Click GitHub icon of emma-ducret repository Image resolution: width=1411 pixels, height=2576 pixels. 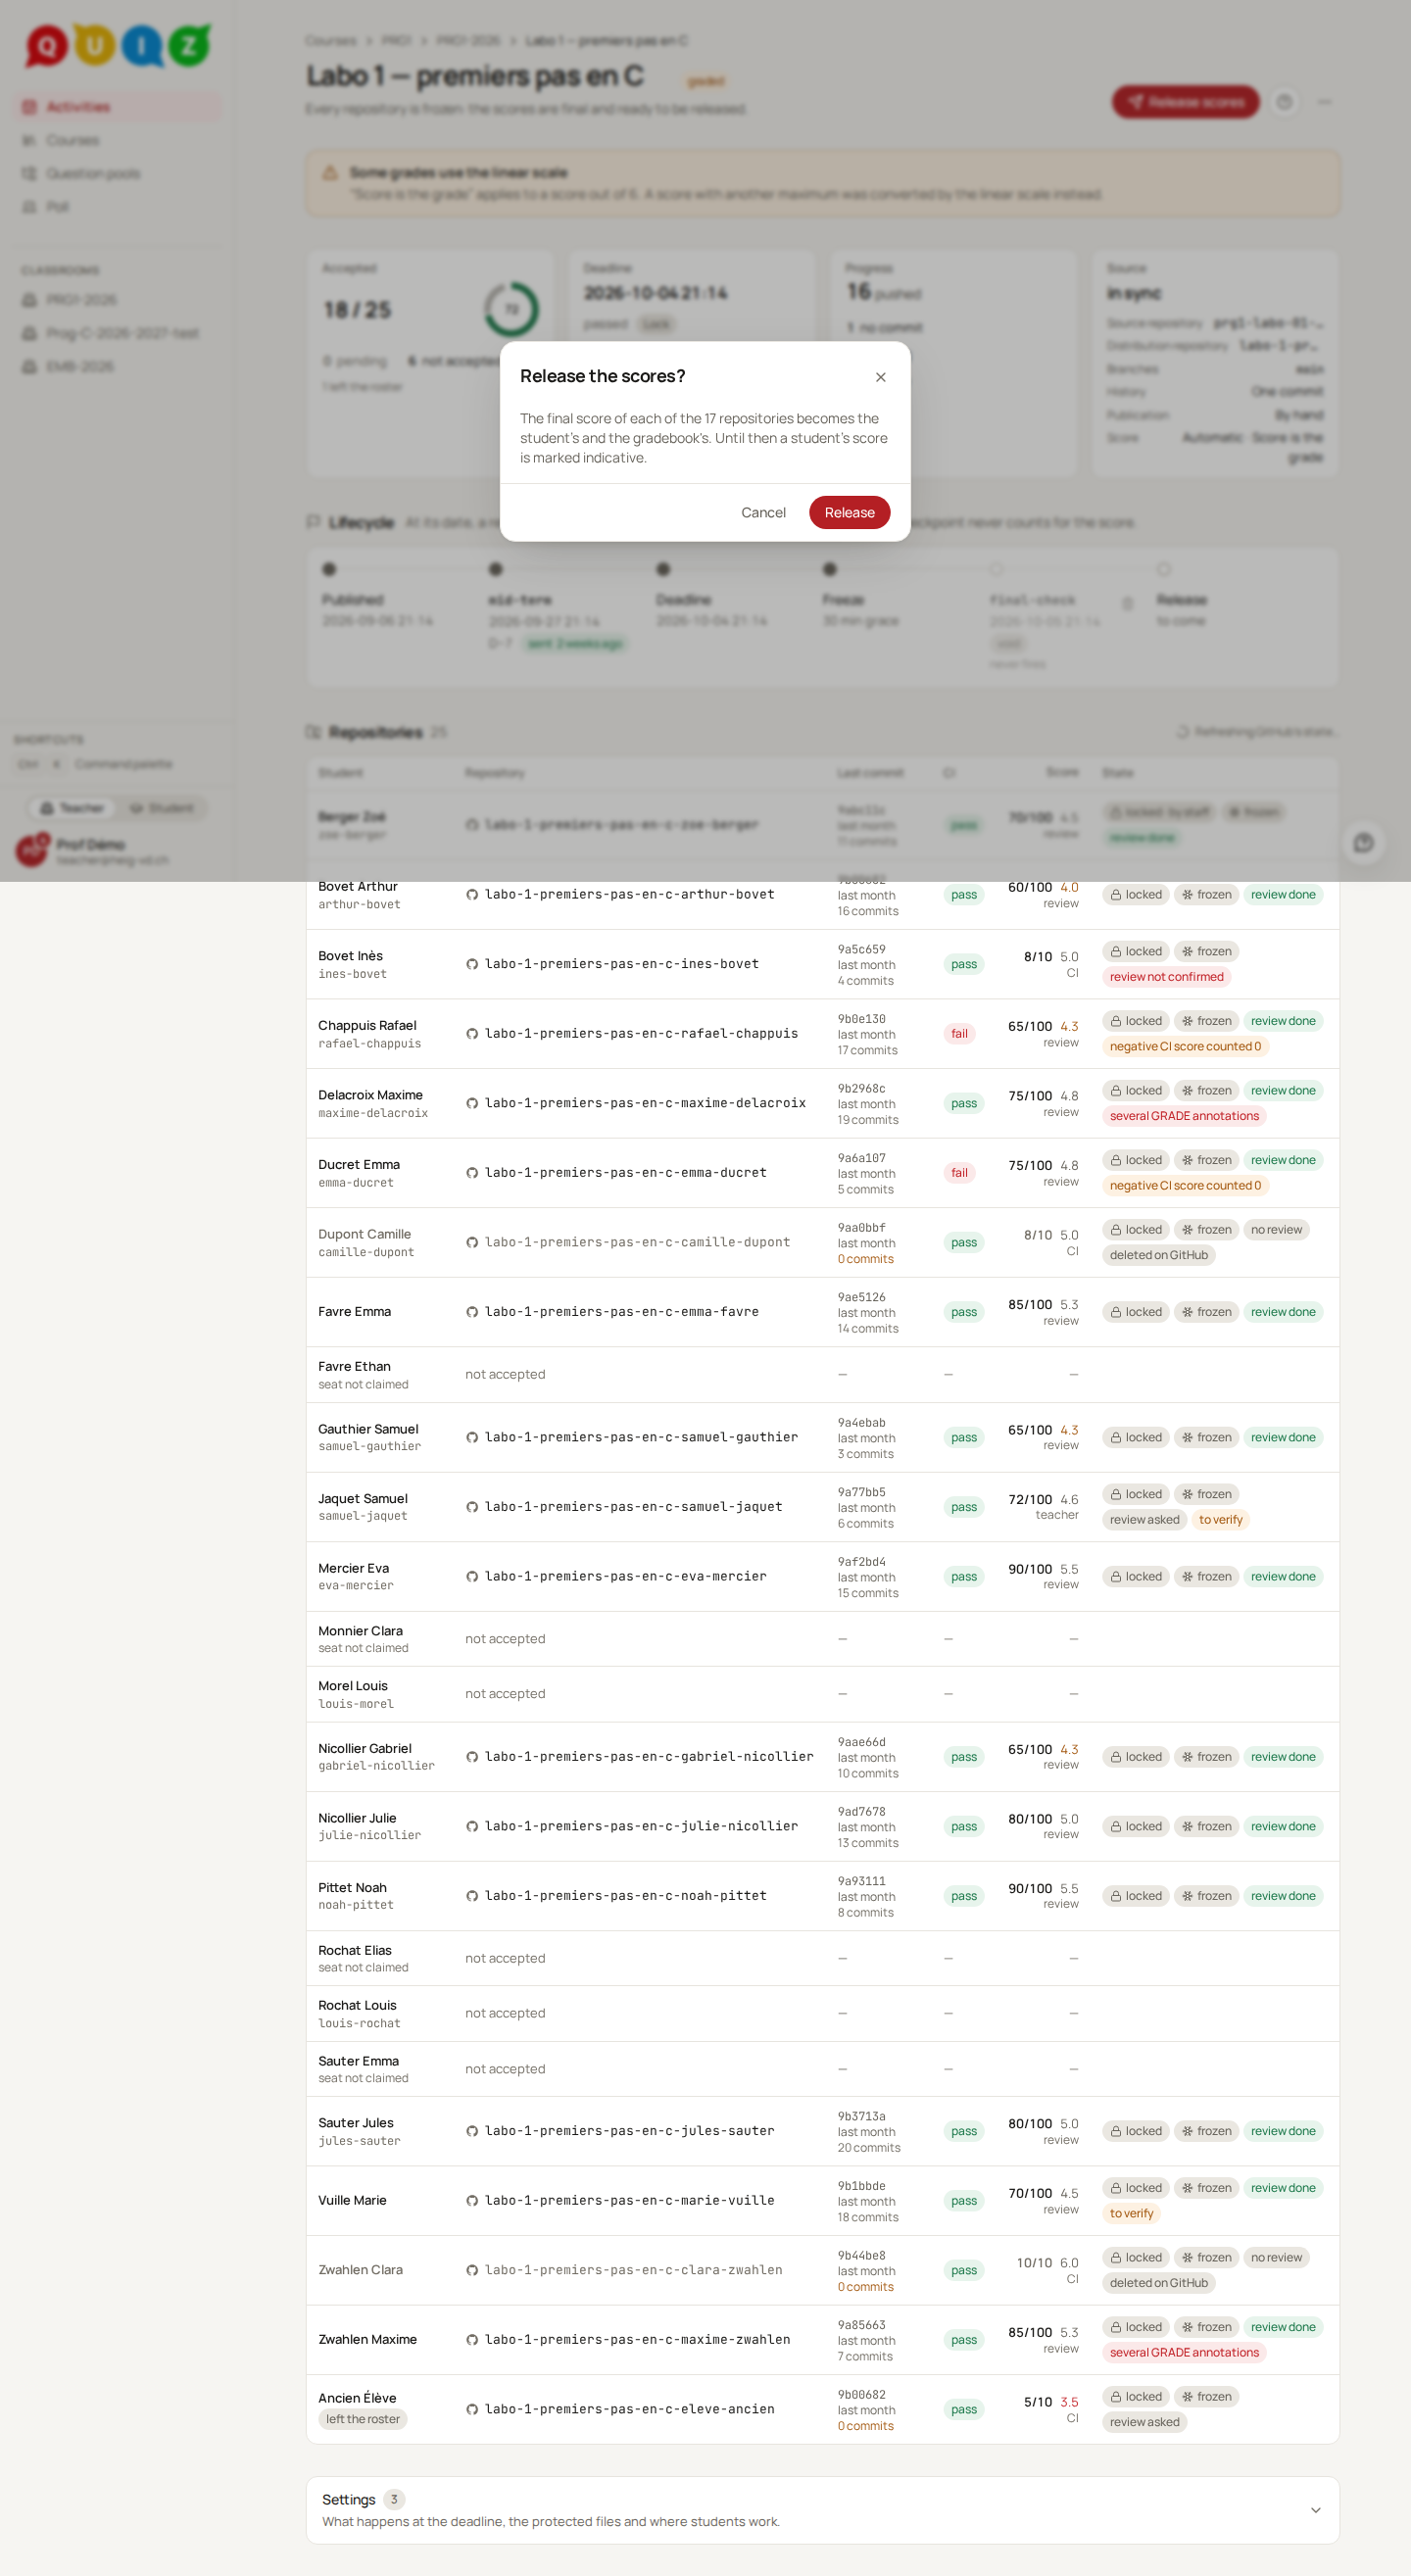[472, 1173]
